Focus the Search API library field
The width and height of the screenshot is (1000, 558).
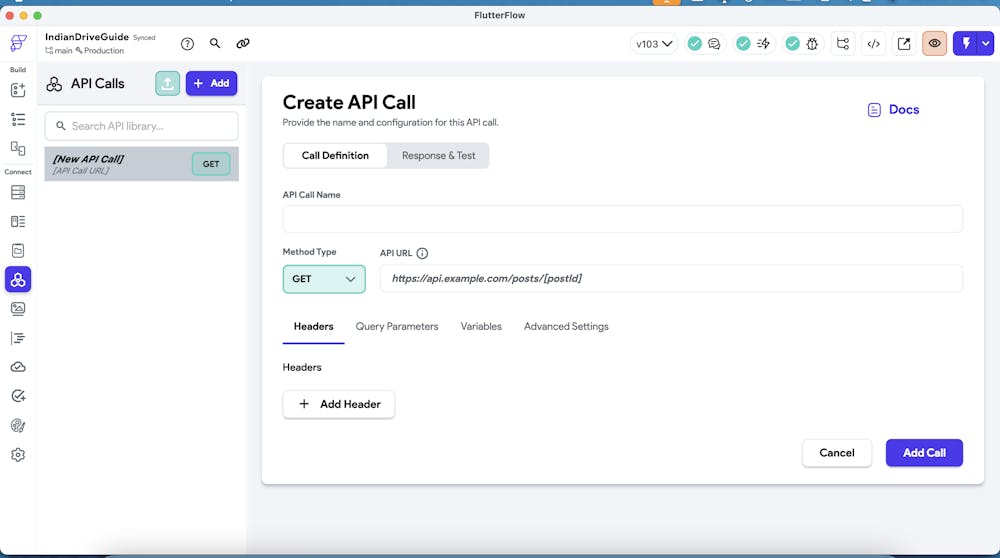tap(142, 126)
